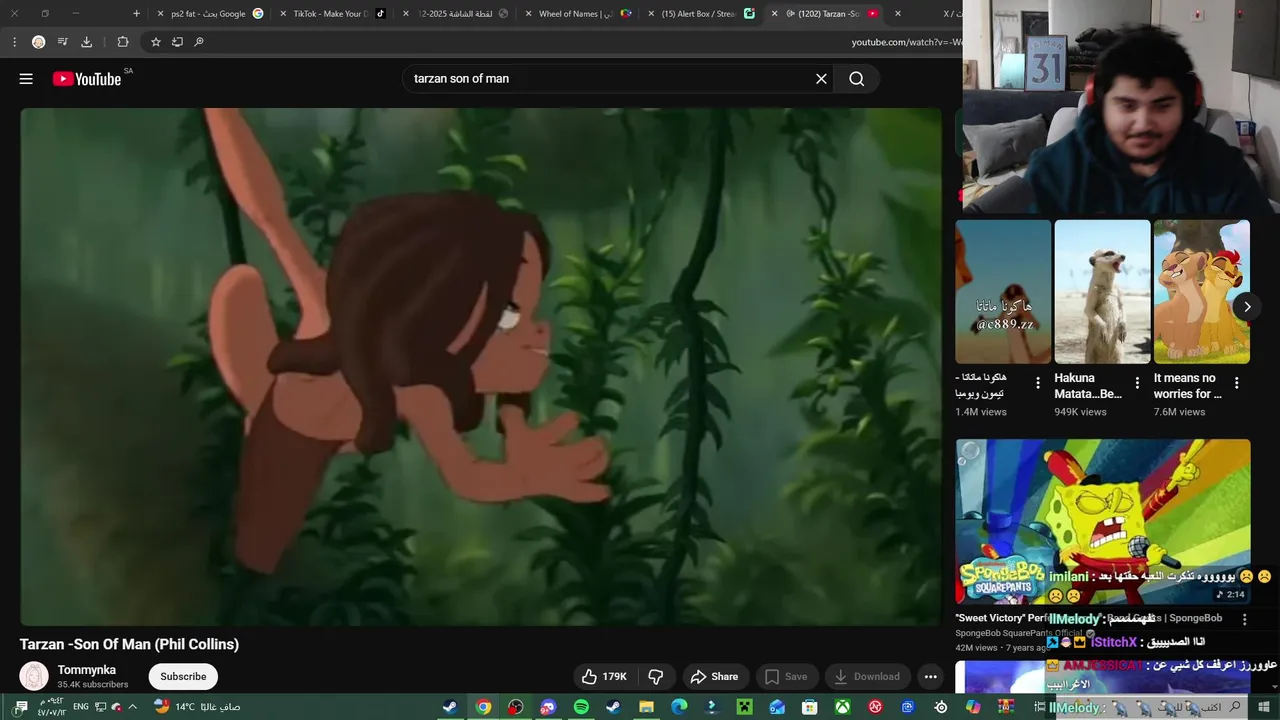Like the video (179K thumbs up)
Screen dimensions: 1280x720
click(x=604, y=677)
